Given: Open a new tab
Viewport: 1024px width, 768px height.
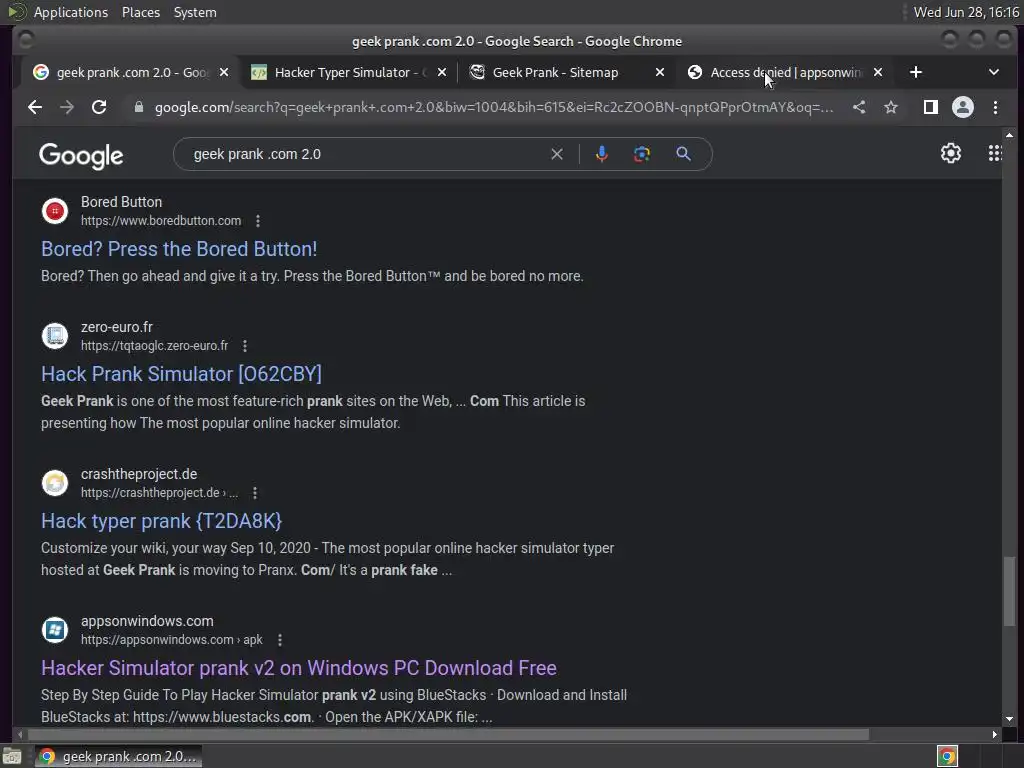Looking at the screenshot, I should click(916, 72).
